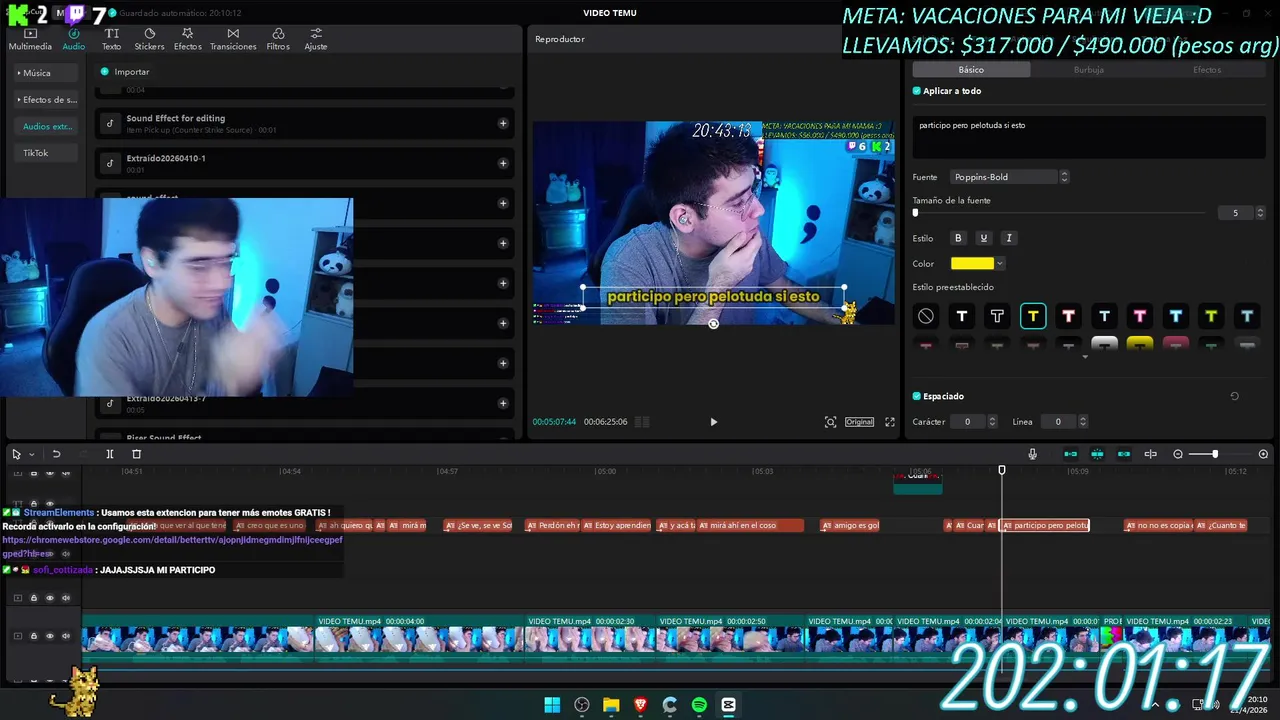The width and height of the screenshot is (1280, 720).
Task: Open the Texto tool panel
Action: tap(111, 39)
